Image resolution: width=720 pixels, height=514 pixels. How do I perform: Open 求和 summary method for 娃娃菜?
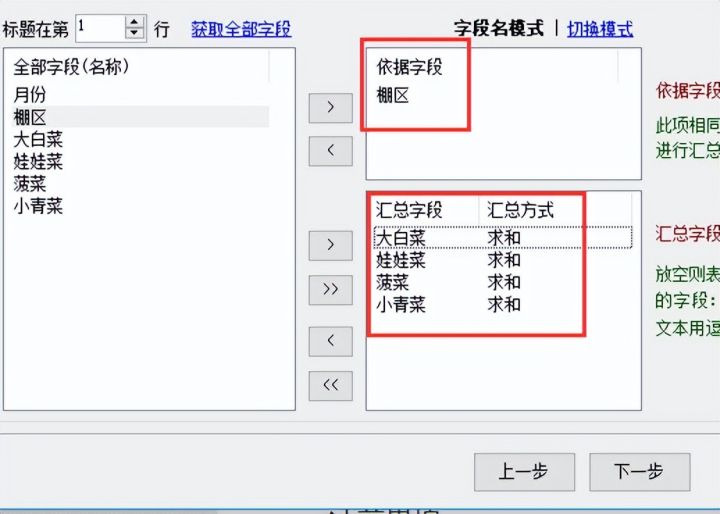click(504, 260)
